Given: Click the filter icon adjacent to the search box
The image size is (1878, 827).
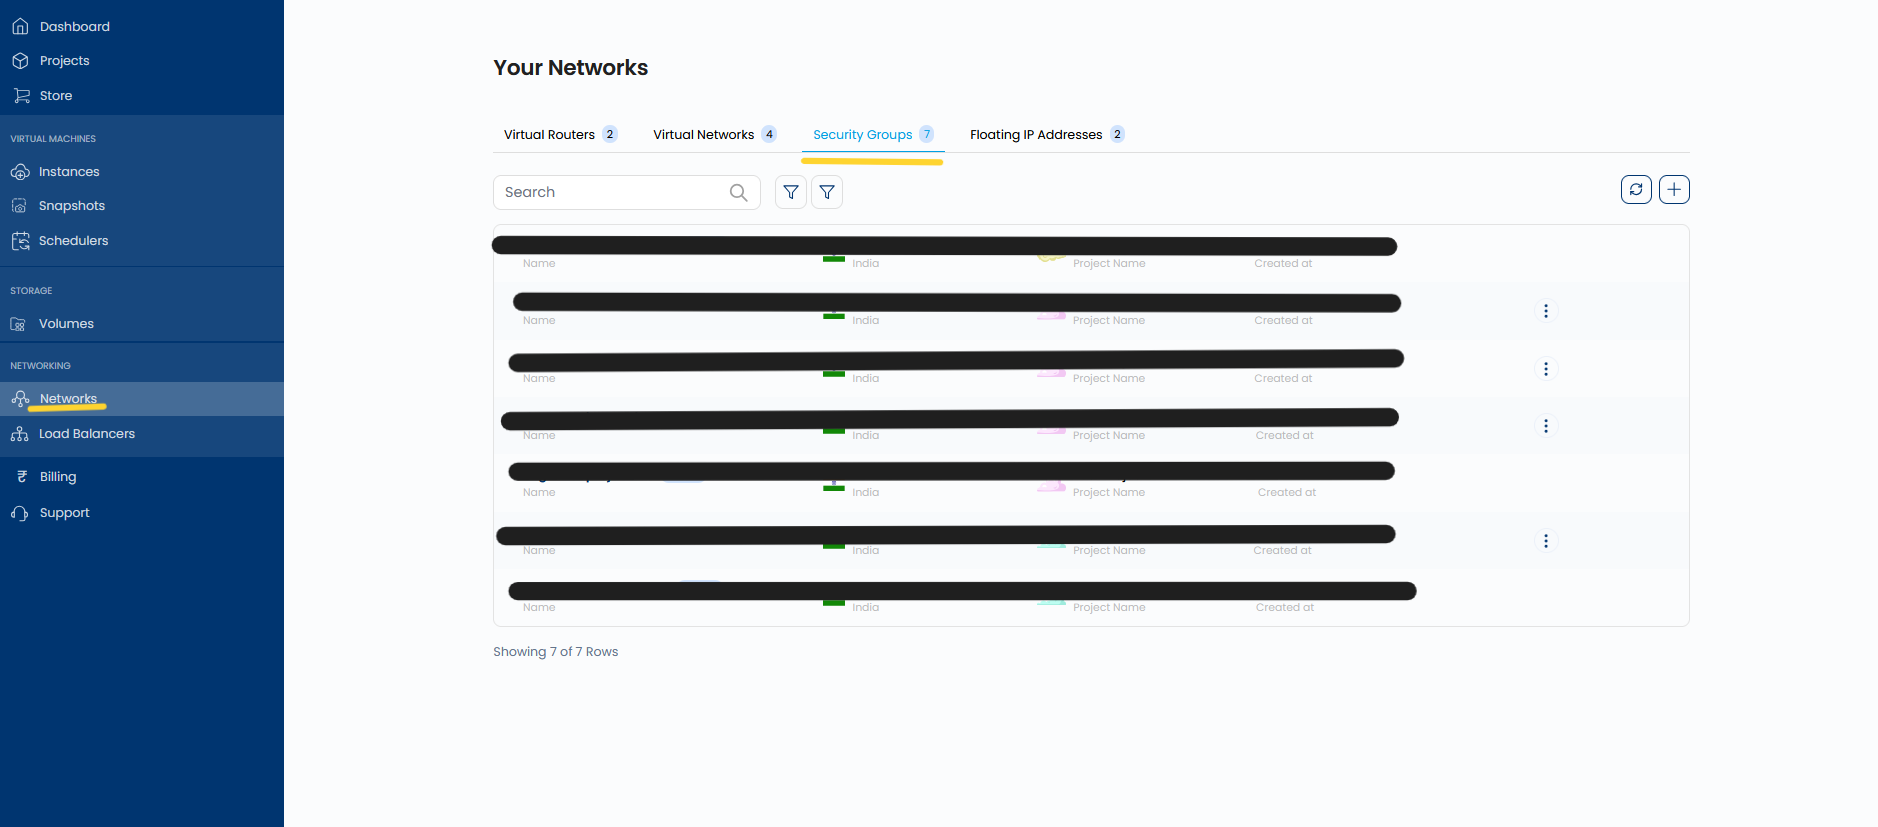Looking at the screenshot, I should point(791,192).
